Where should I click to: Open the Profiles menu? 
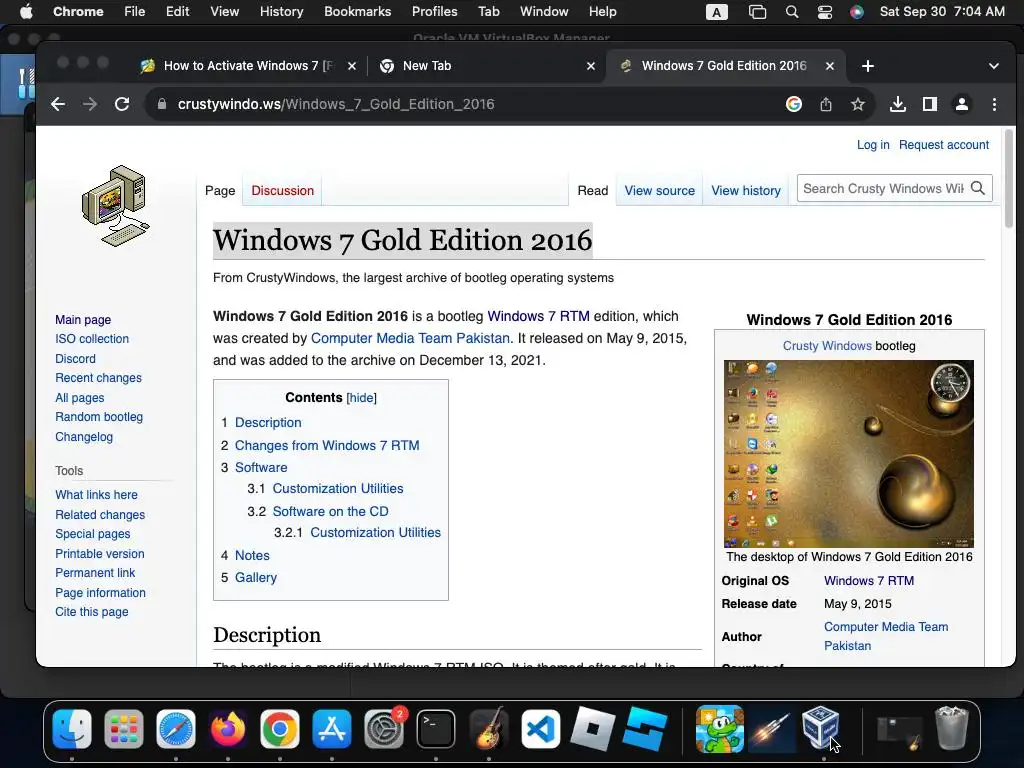click(x=434, y=12)
